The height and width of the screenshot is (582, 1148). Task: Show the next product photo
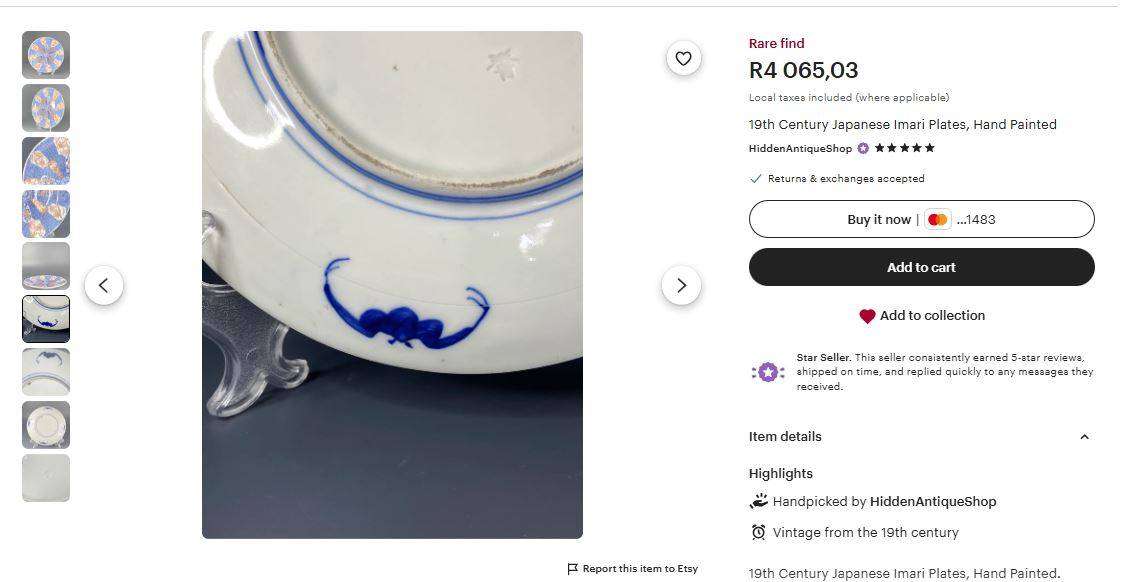tap(681, 286)
